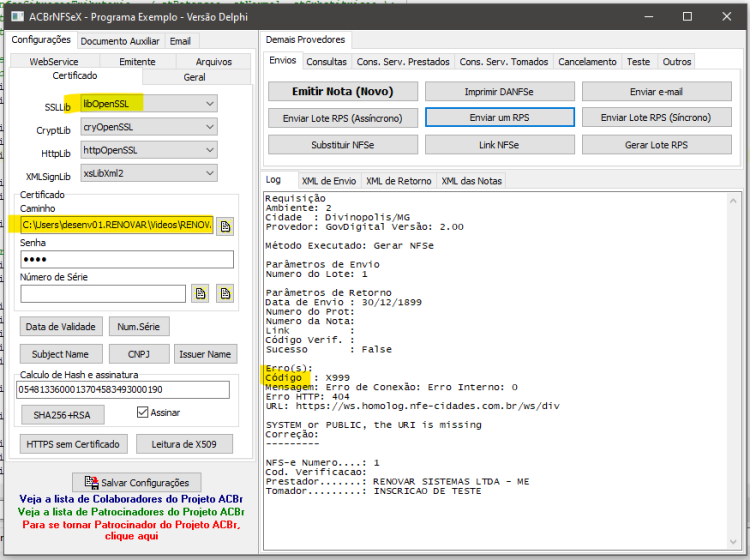Select the Emitente tab
The height and width of the screenshot is (560, 750).
(137, 62)
